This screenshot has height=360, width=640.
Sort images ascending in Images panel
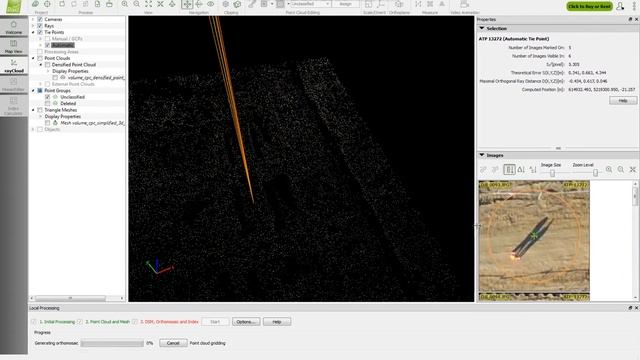point(521,169)
